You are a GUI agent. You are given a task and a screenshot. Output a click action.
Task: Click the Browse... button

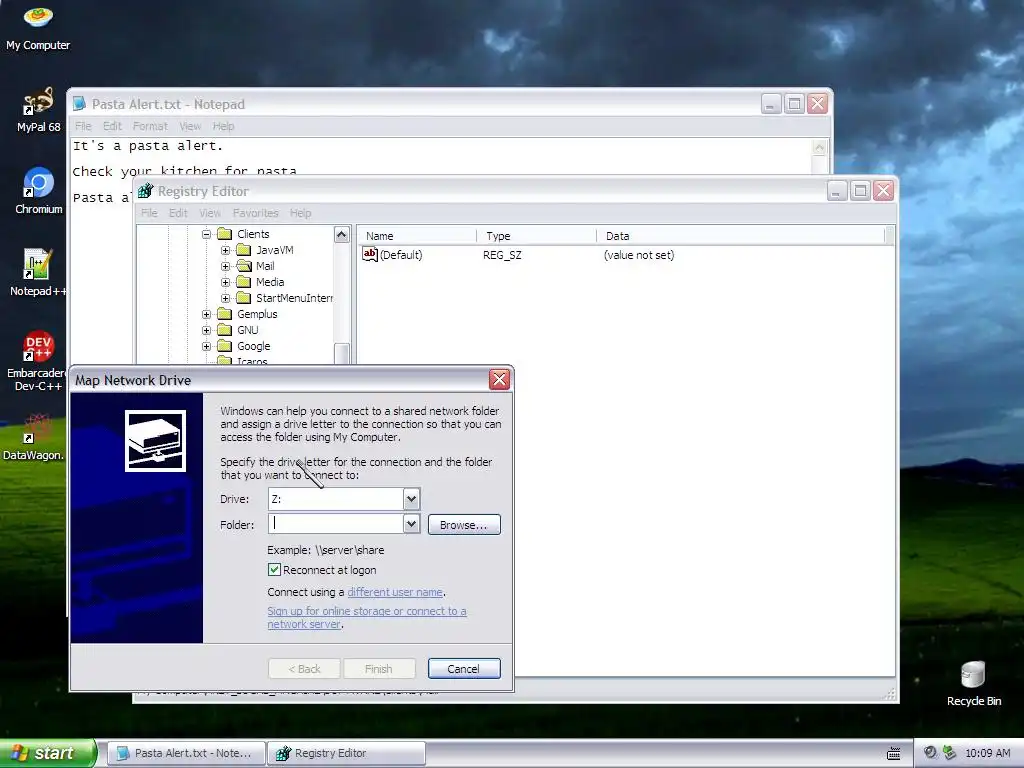click(464, 524)
